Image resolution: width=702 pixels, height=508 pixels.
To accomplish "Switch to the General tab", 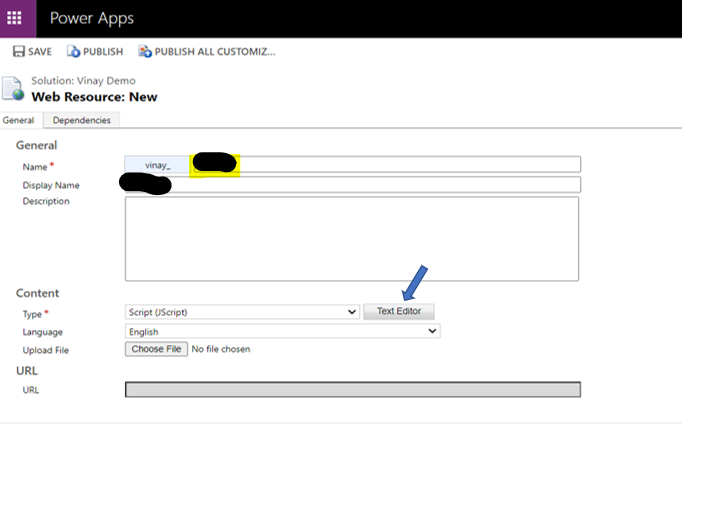I will click(18, 120).
